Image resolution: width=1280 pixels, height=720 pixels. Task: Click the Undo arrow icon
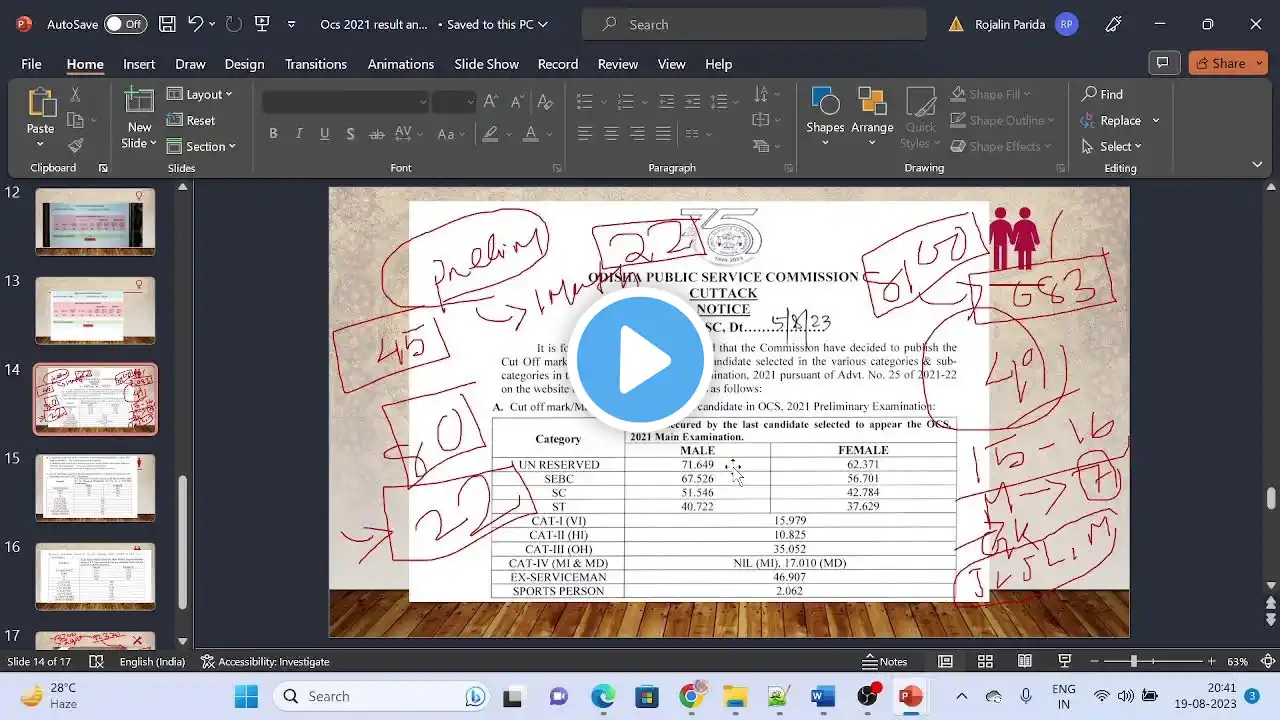tap(195, 24)
